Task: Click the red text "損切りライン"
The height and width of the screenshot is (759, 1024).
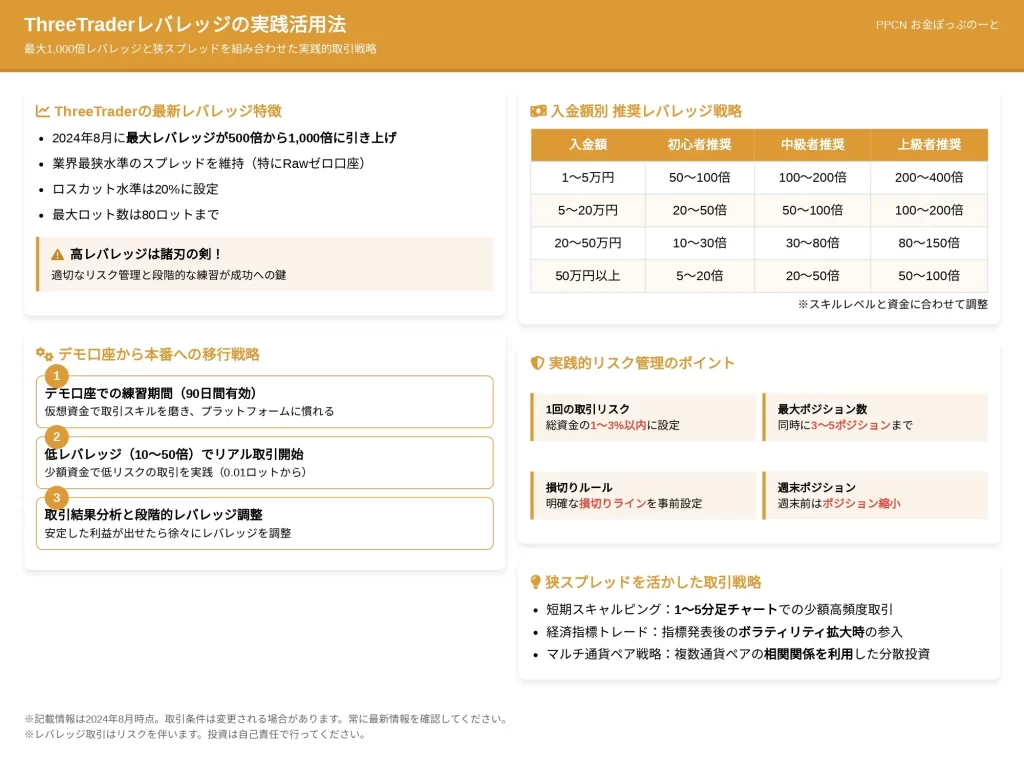Action: pyautogui.click(x=613, y=504)
